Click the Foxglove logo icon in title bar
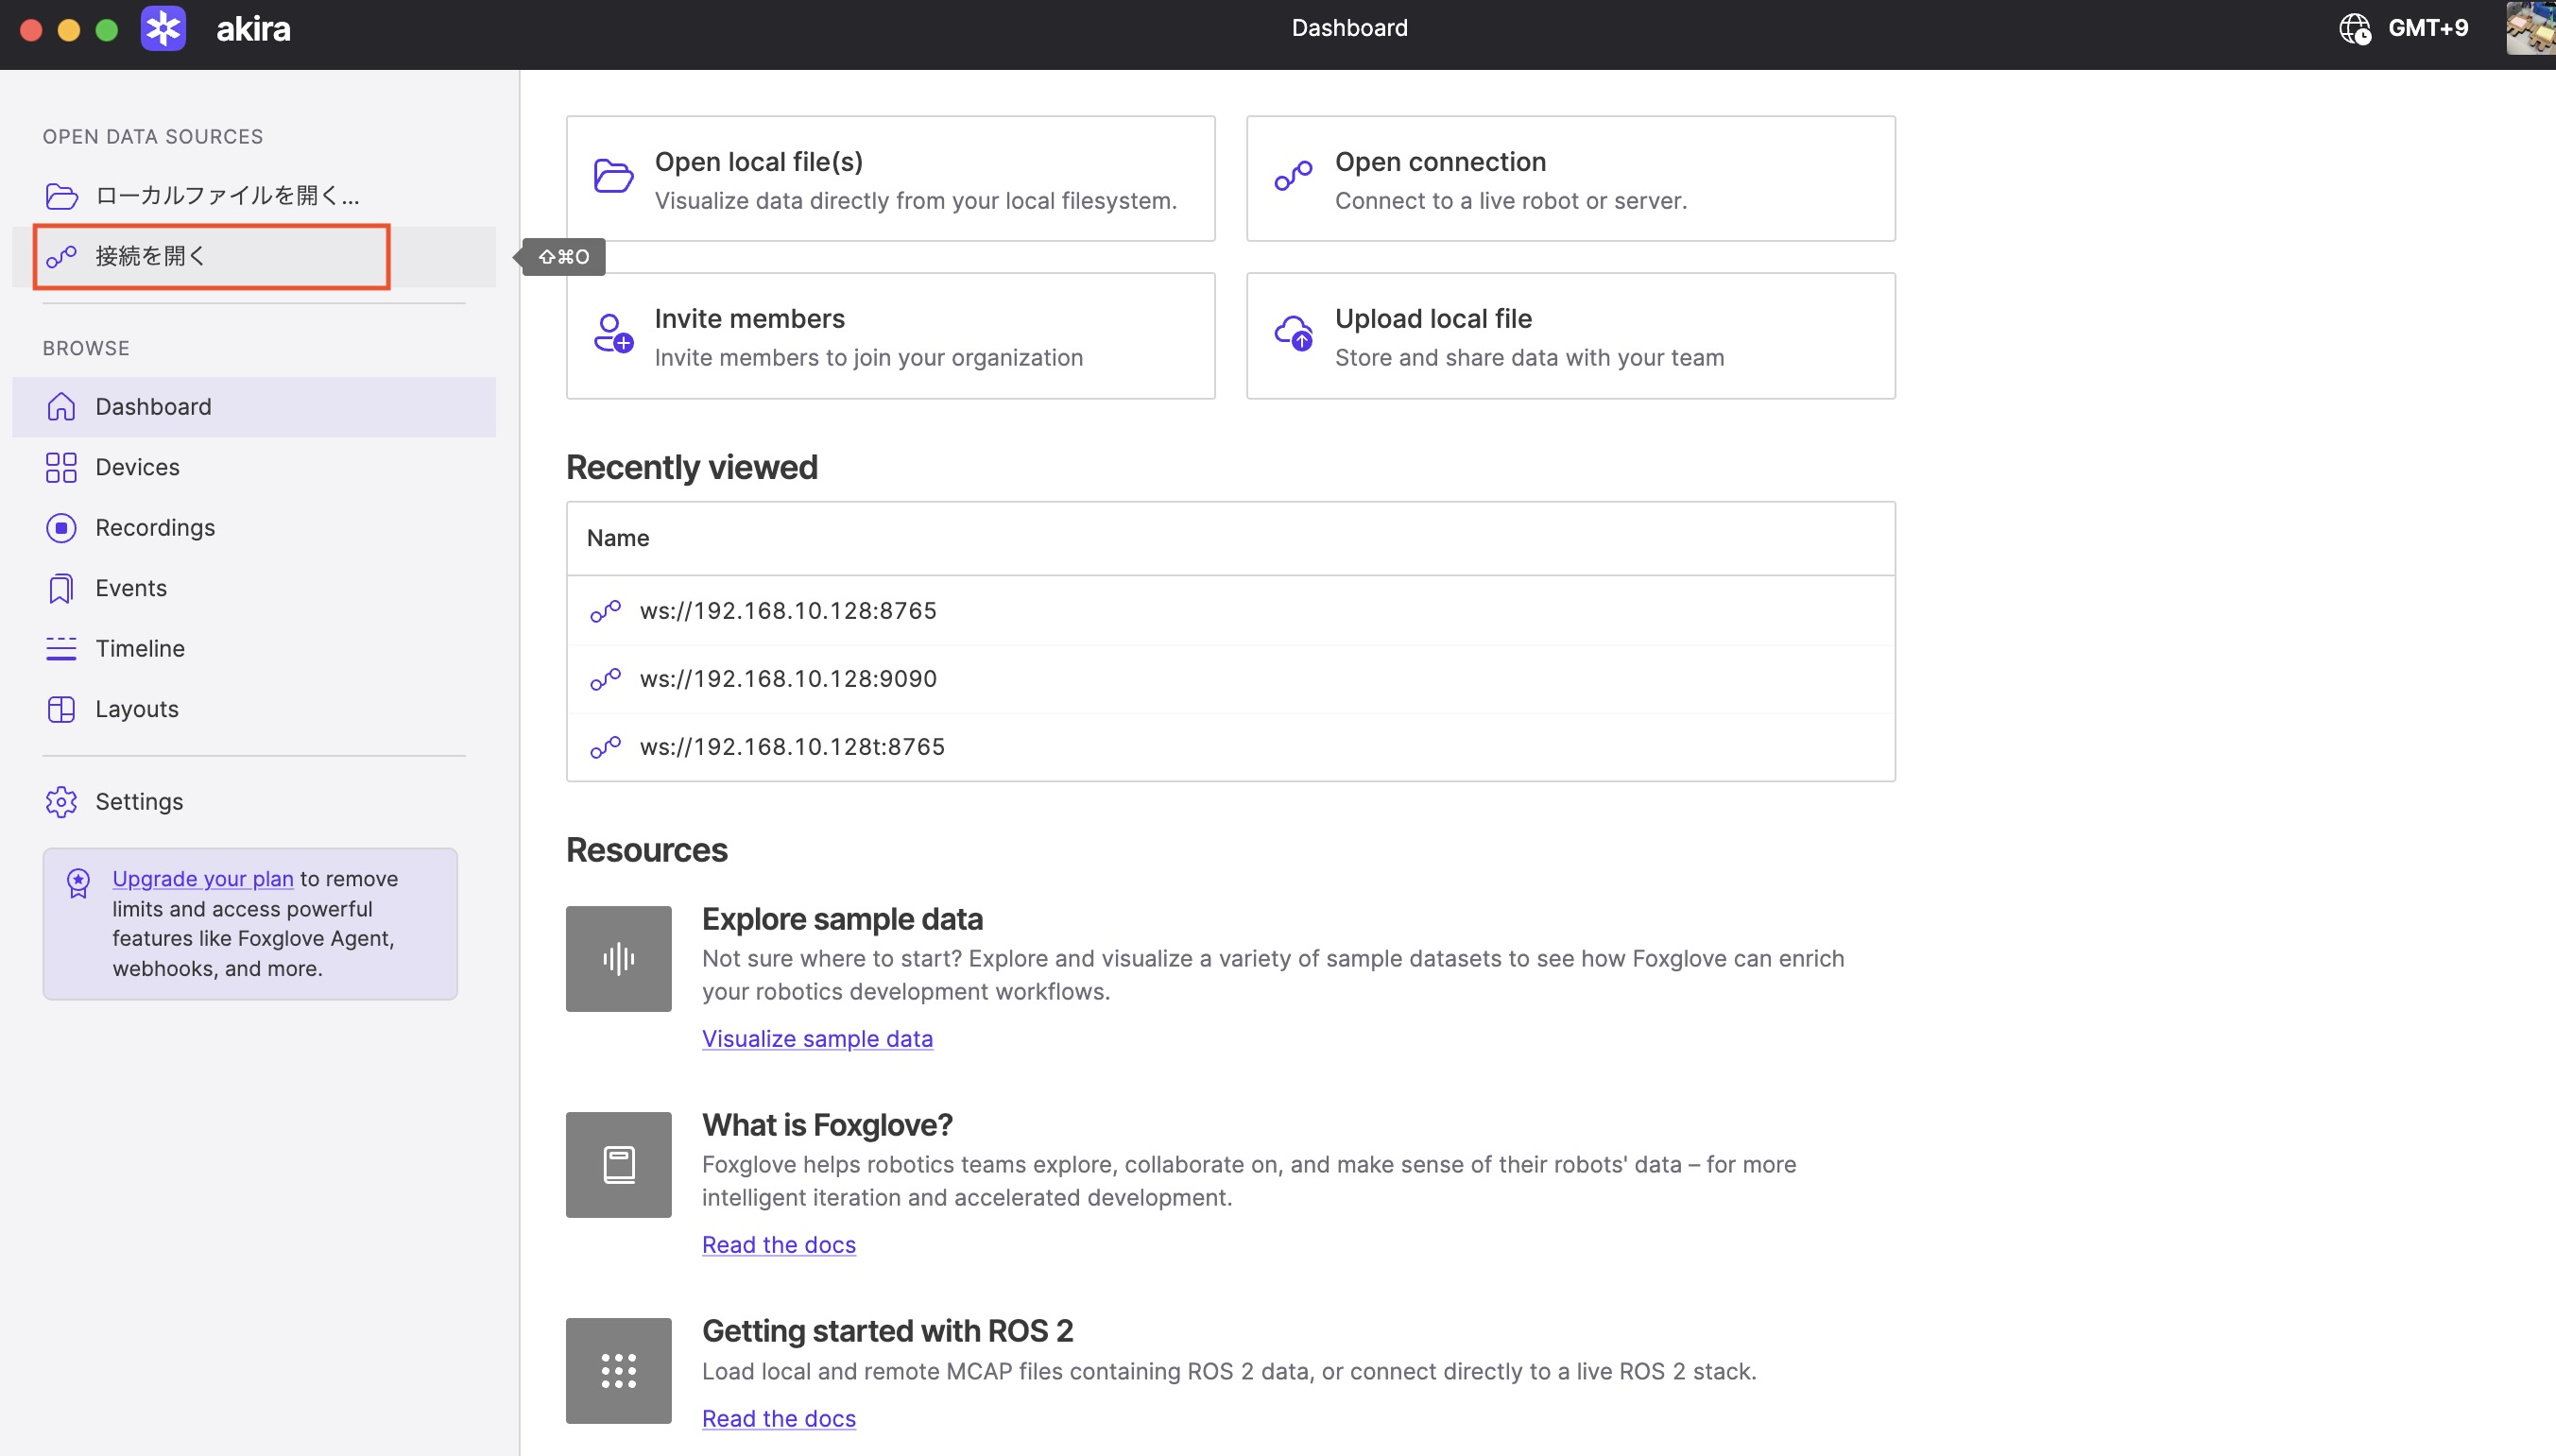2556x1456 pixels. tap(163, 28)
